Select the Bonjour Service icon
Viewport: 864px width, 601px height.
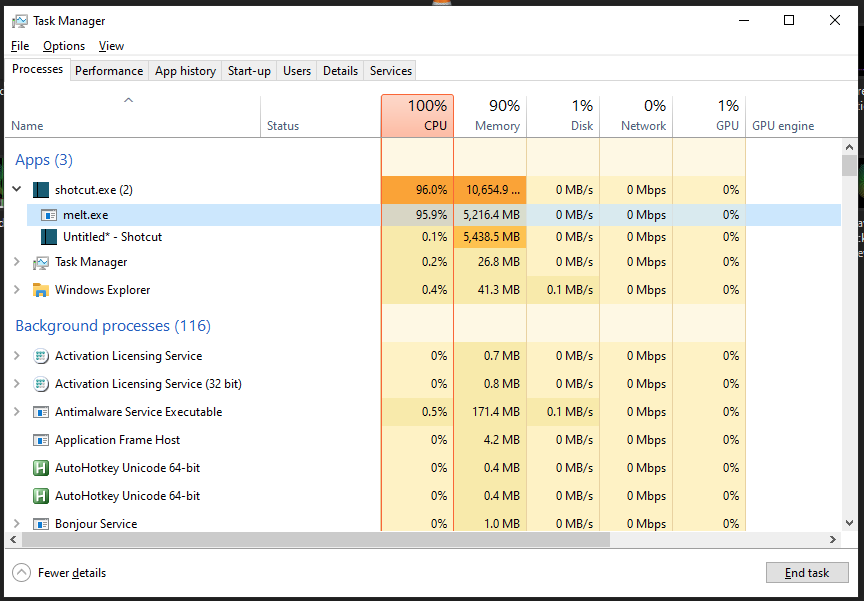tap(41, 523)
